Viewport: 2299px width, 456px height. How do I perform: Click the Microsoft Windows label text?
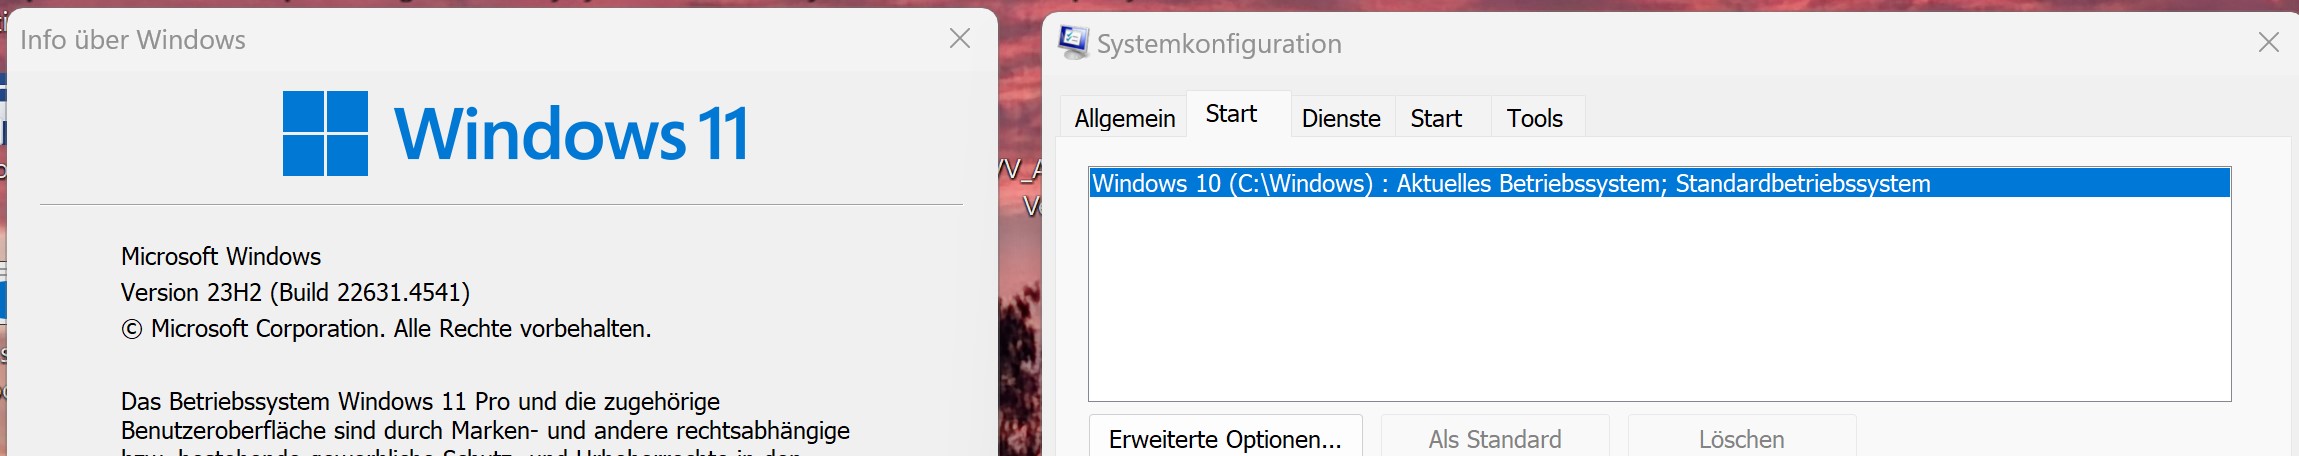(221, 256)
